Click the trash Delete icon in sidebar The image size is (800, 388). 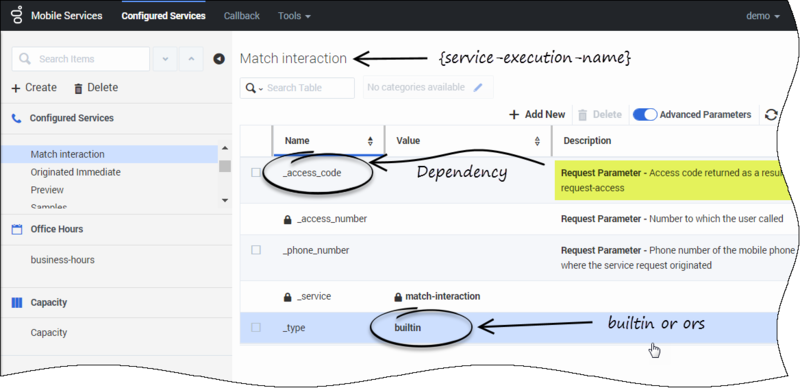78,88
